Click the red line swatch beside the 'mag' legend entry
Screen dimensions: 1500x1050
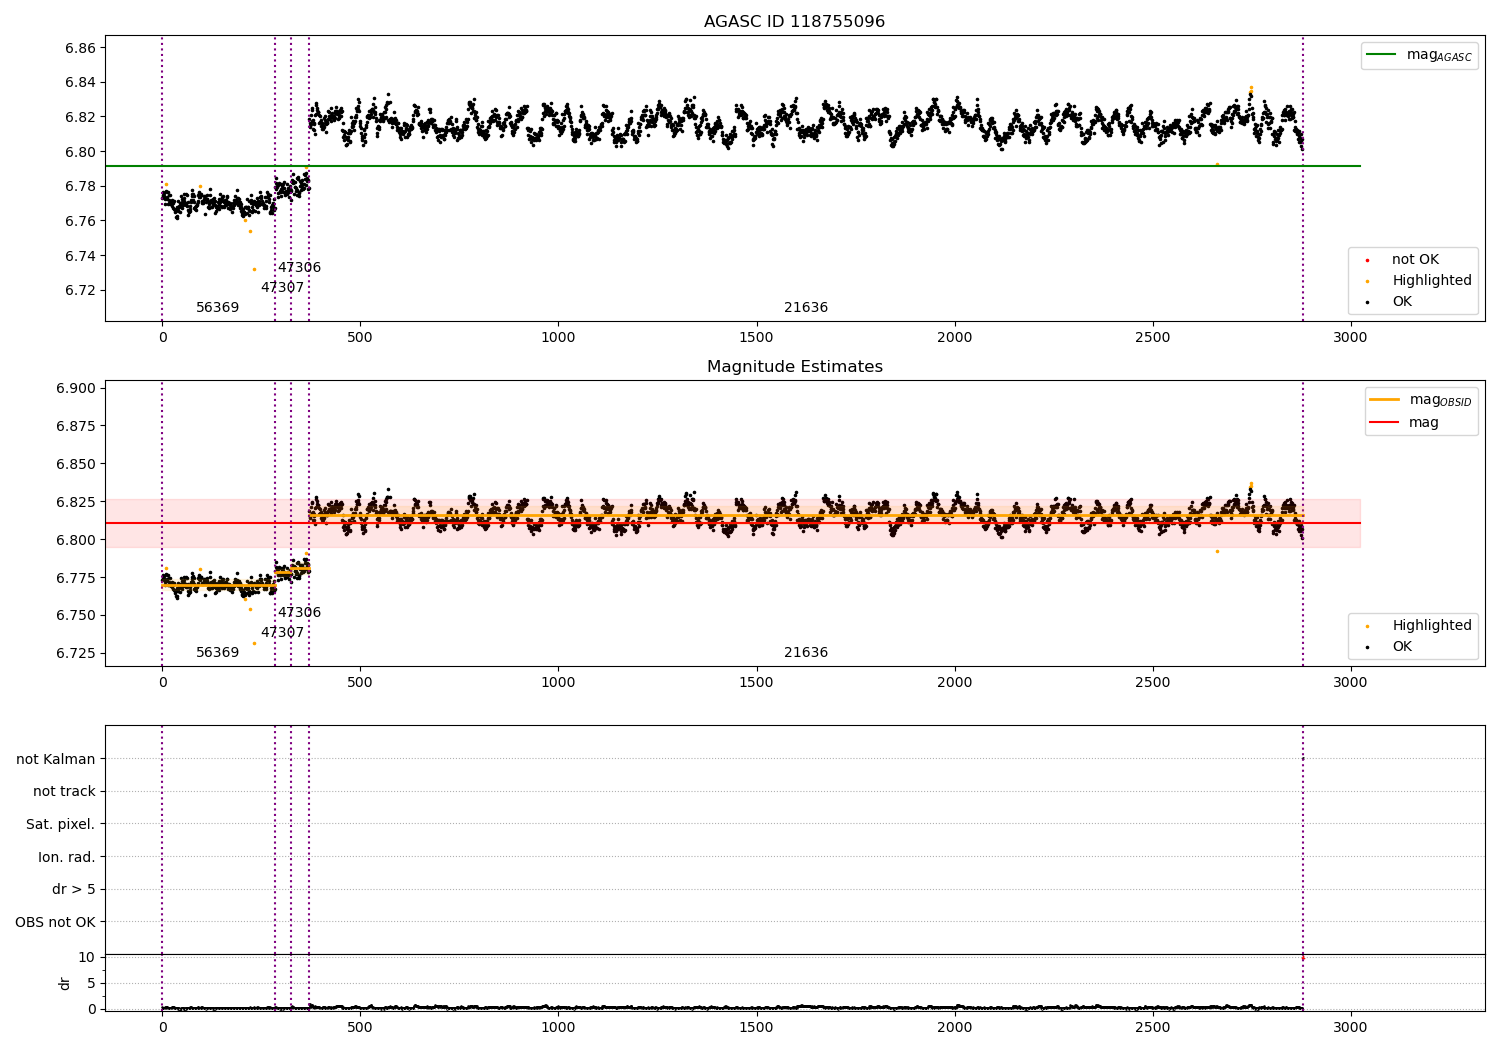[1385, 423]
